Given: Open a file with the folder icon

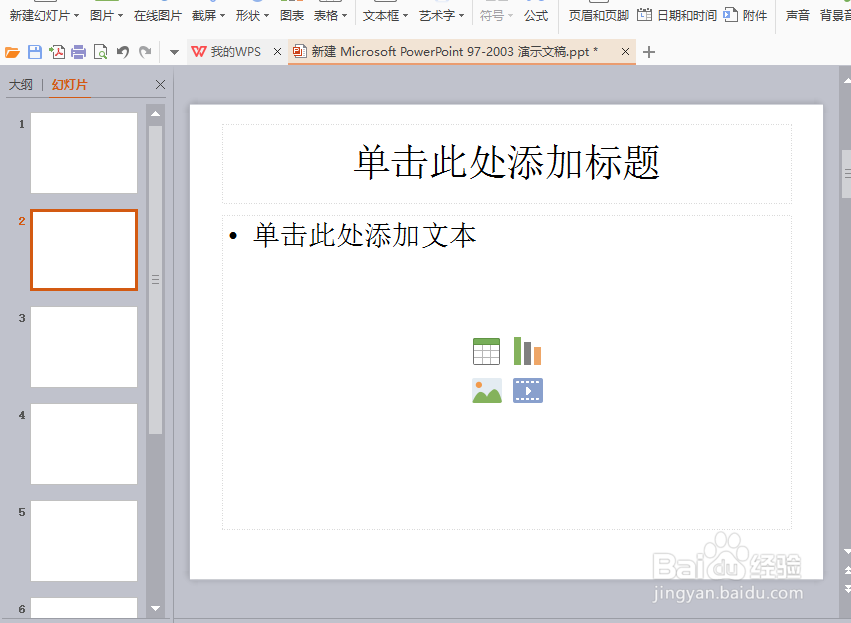Looking at the screenshot, I should (x=12, y=52).
